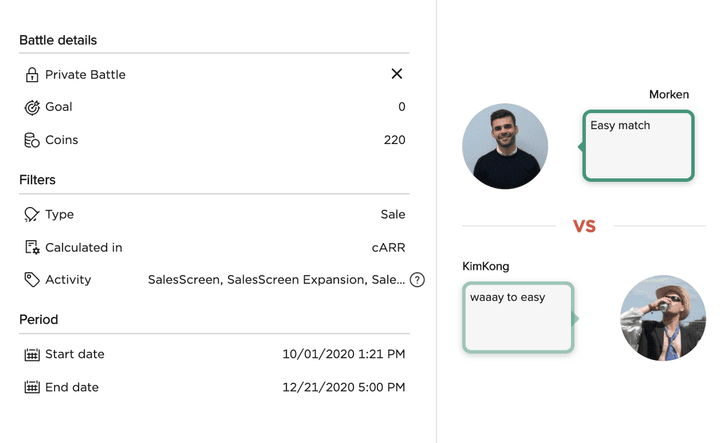Image resolution: width=720 pixels, height=443 pixels.
Task: Click the 'waaay to easy' message box
Action: pyautogui.click(x=518, y=318)
